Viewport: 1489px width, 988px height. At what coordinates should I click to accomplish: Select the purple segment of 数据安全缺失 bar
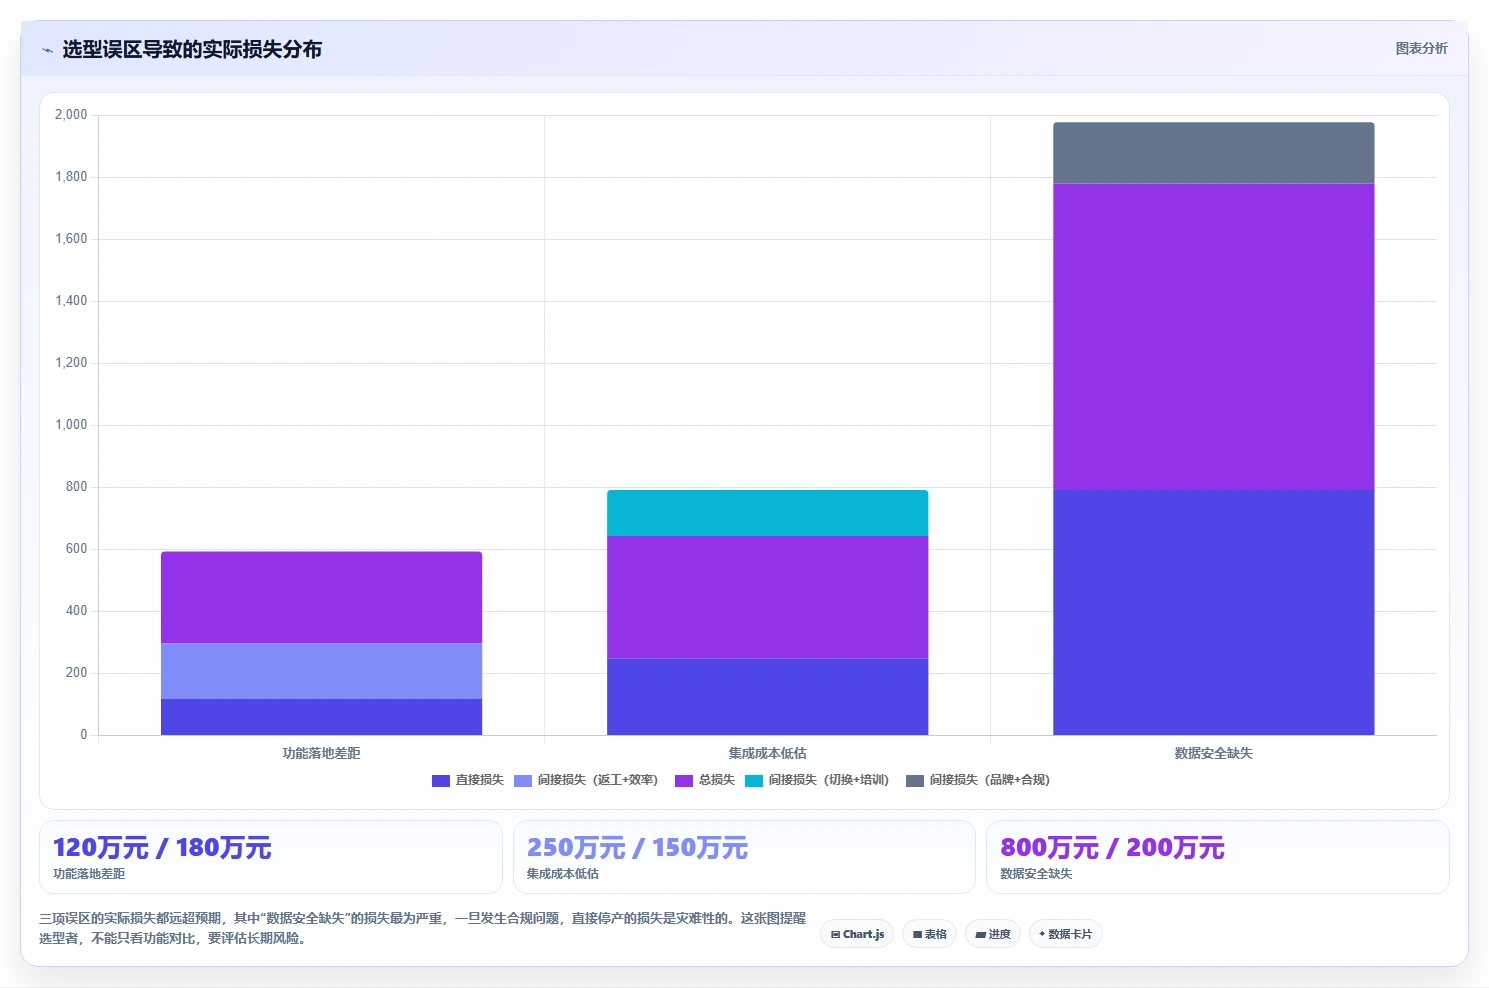click(x=1213, y=336)
